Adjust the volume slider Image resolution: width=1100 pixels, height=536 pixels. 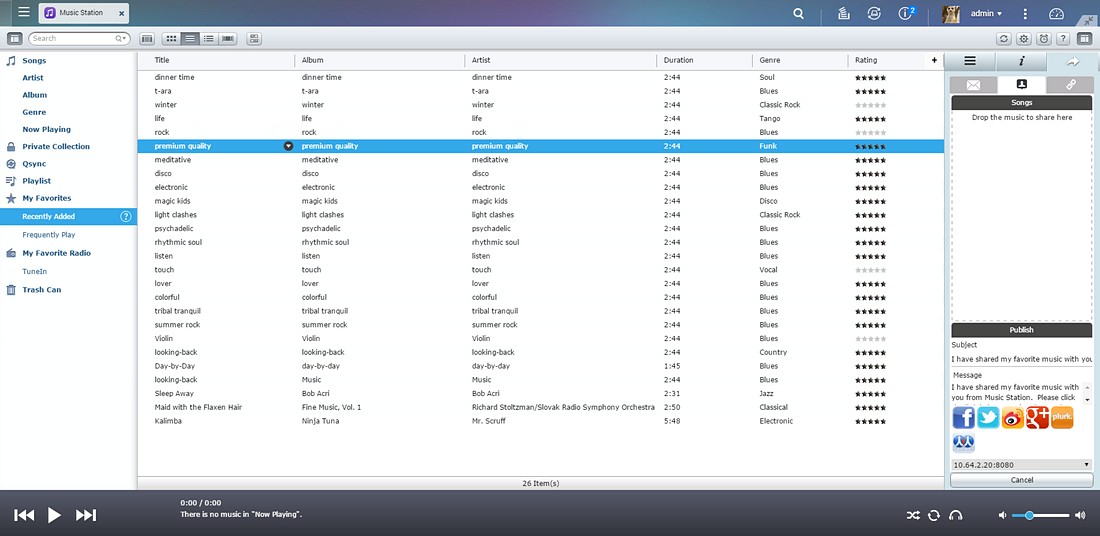pyautogui.click(x=1040, y=516)
